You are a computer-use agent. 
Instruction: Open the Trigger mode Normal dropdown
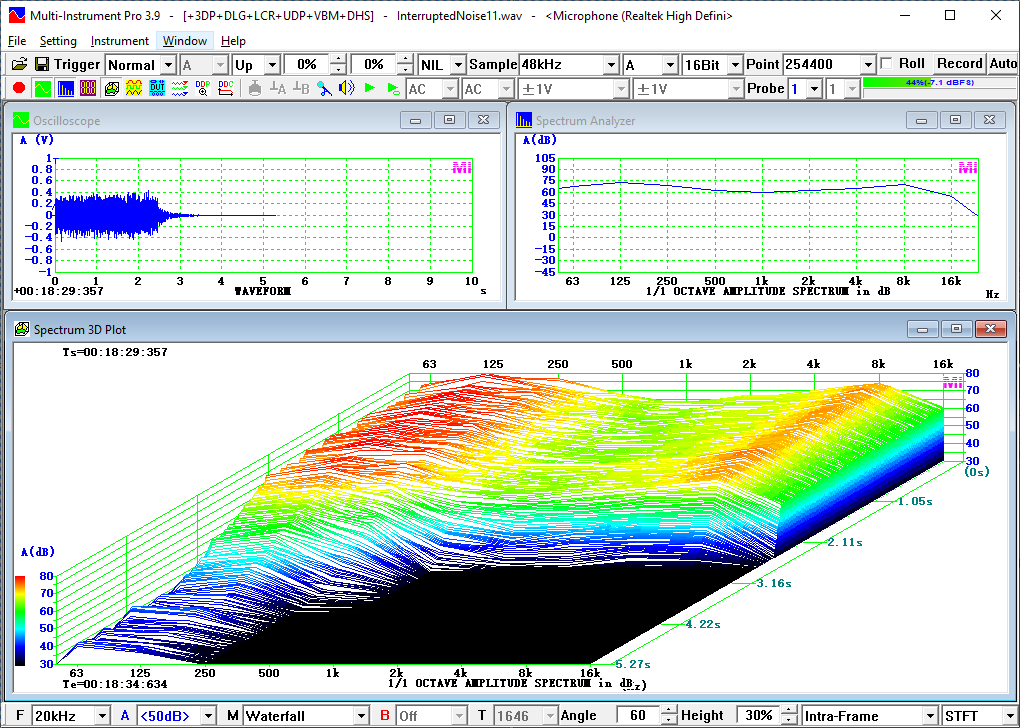pos(167,64)
